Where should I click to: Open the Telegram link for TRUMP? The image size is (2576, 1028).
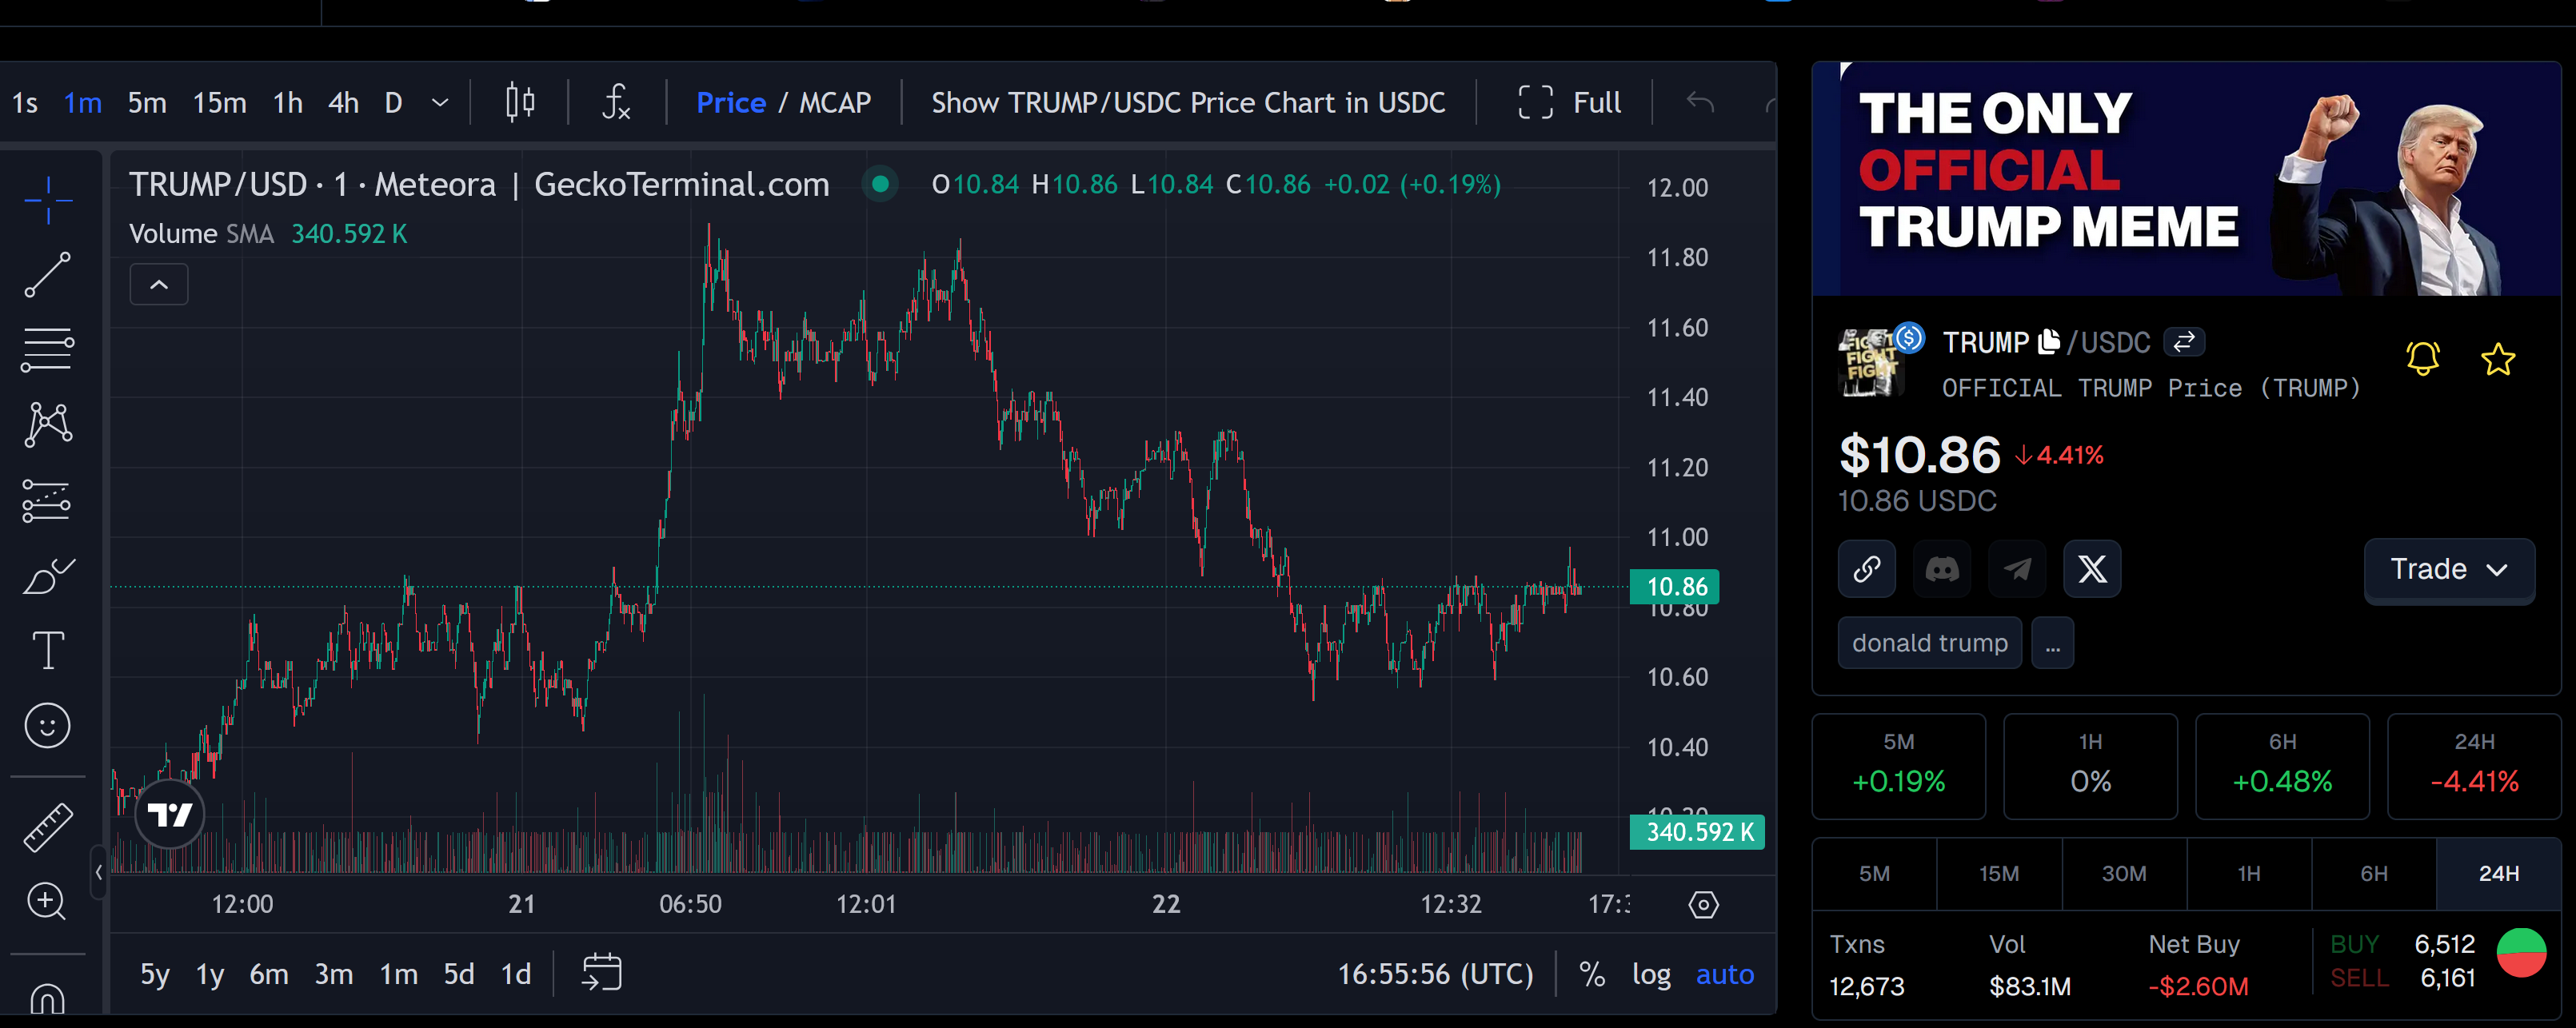(2017, 569)
